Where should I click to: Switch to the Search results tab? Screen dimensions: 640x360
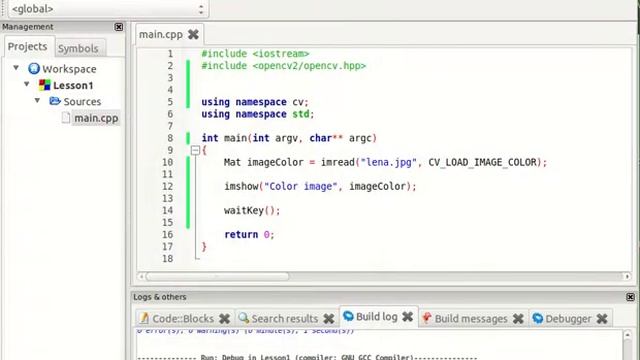pos(285,319)
